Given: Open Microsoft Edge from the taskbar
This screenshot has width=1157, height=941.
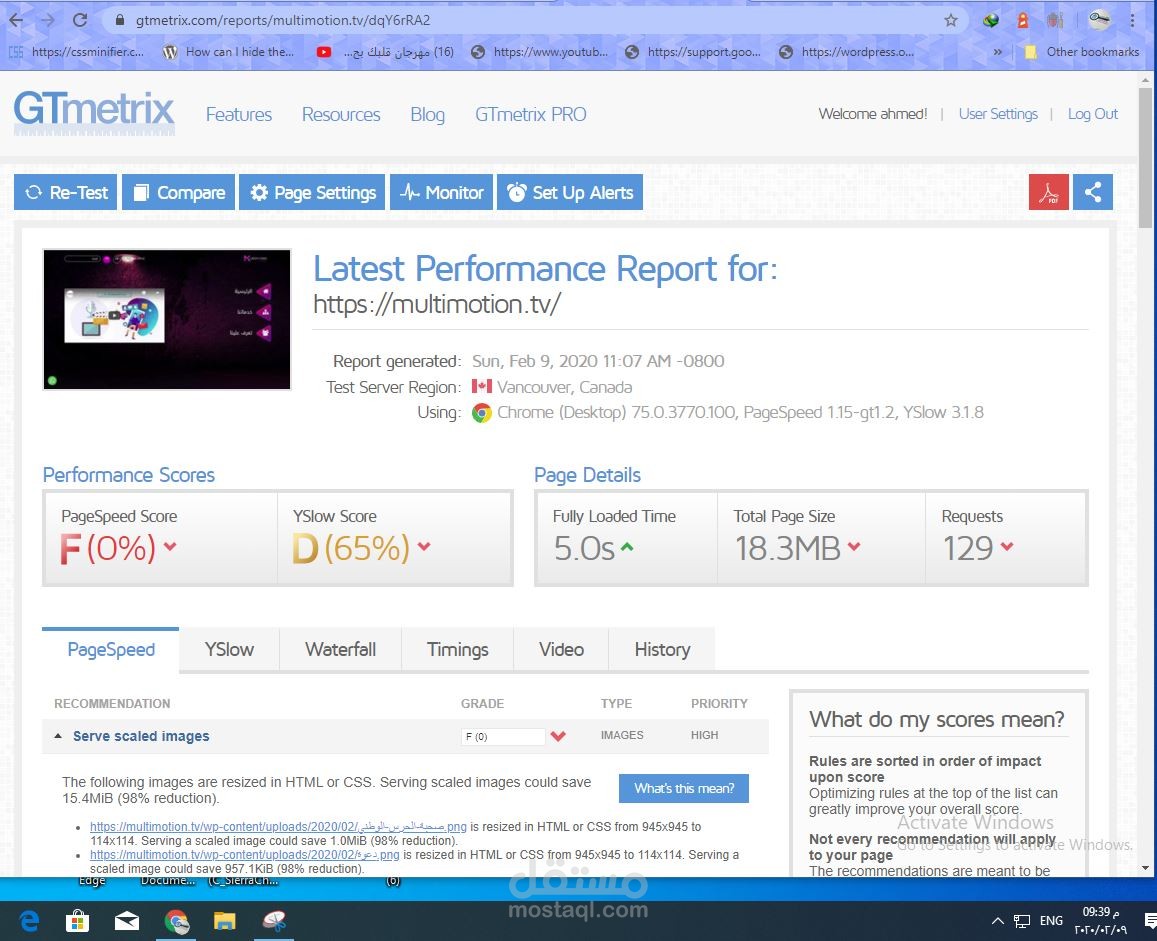Looking at the screenshot, I should (x=30, y=920).
